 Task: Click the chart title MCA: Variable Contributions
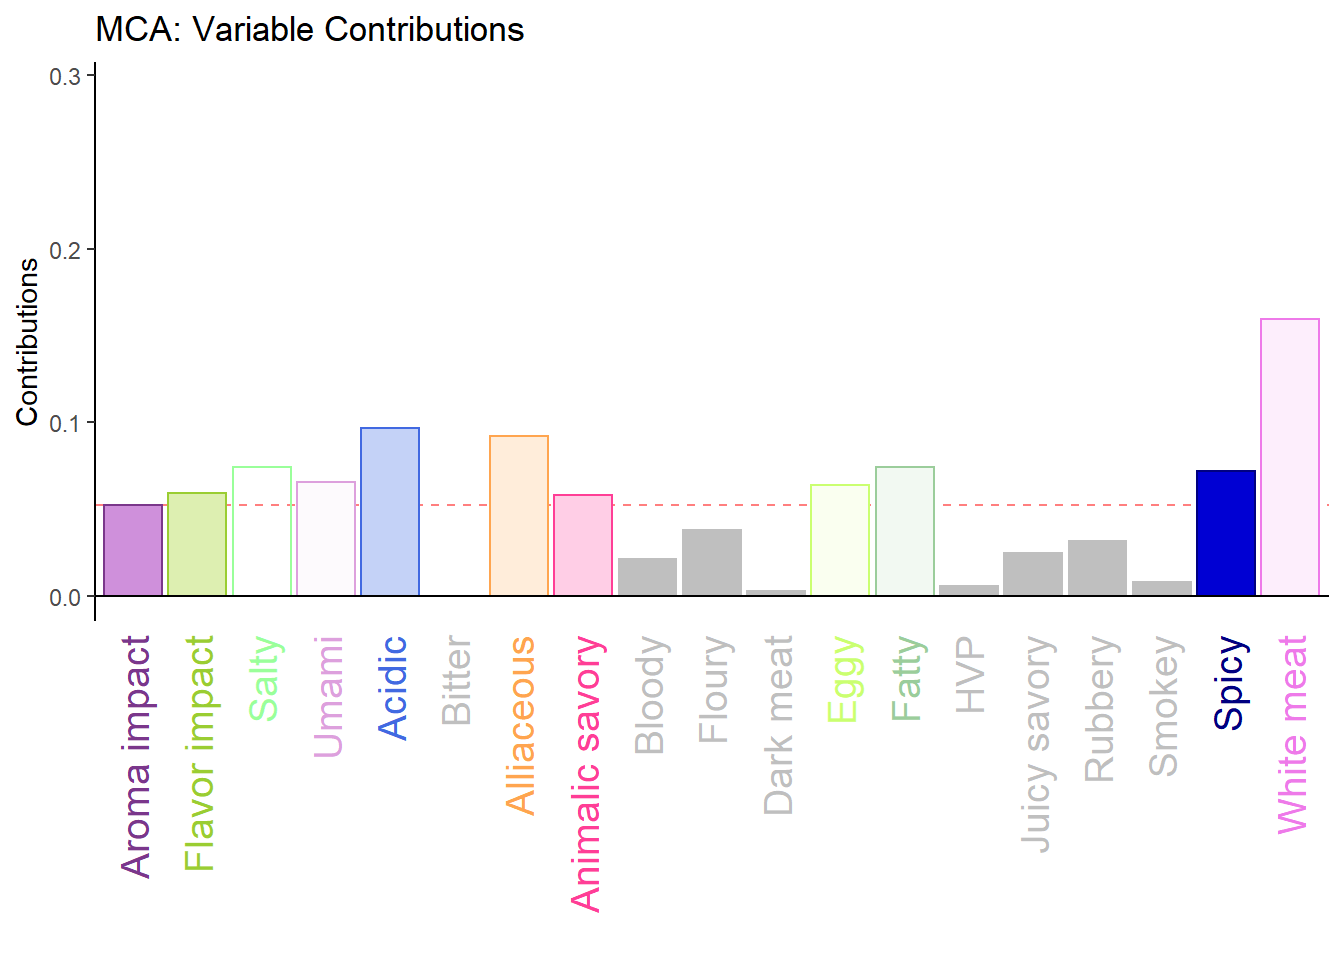[310, 30]
